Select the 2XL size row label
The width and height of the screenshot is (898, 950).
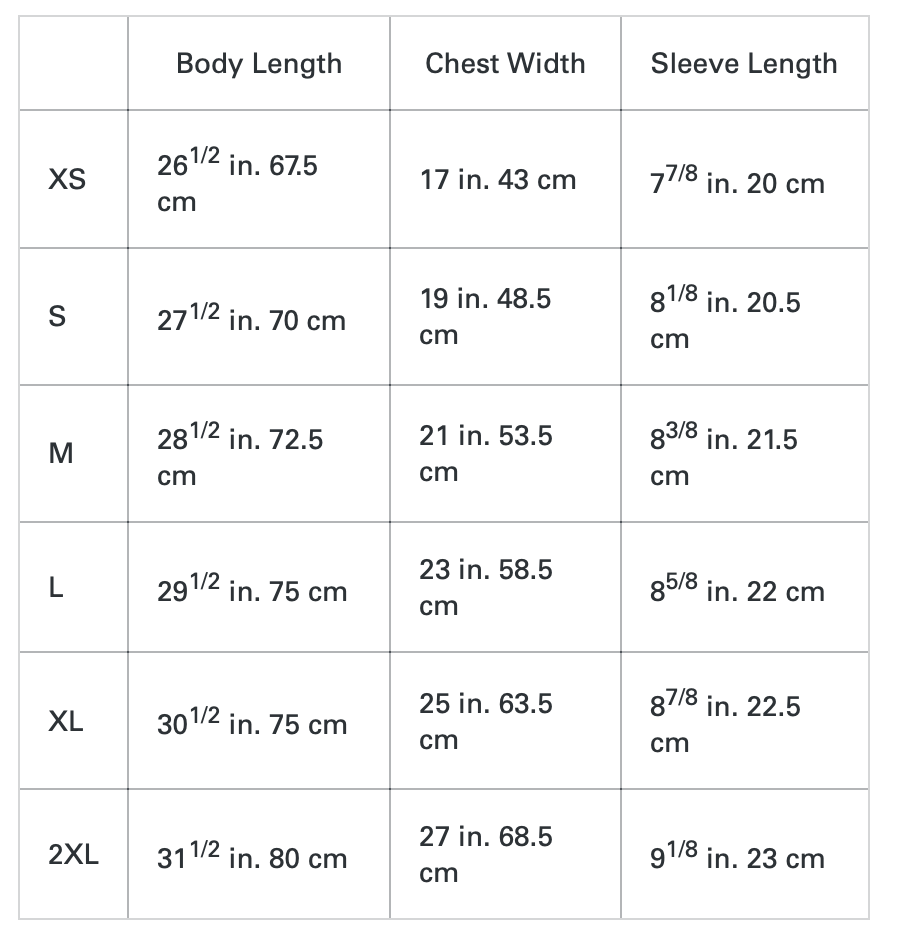(x=74, y=856)
